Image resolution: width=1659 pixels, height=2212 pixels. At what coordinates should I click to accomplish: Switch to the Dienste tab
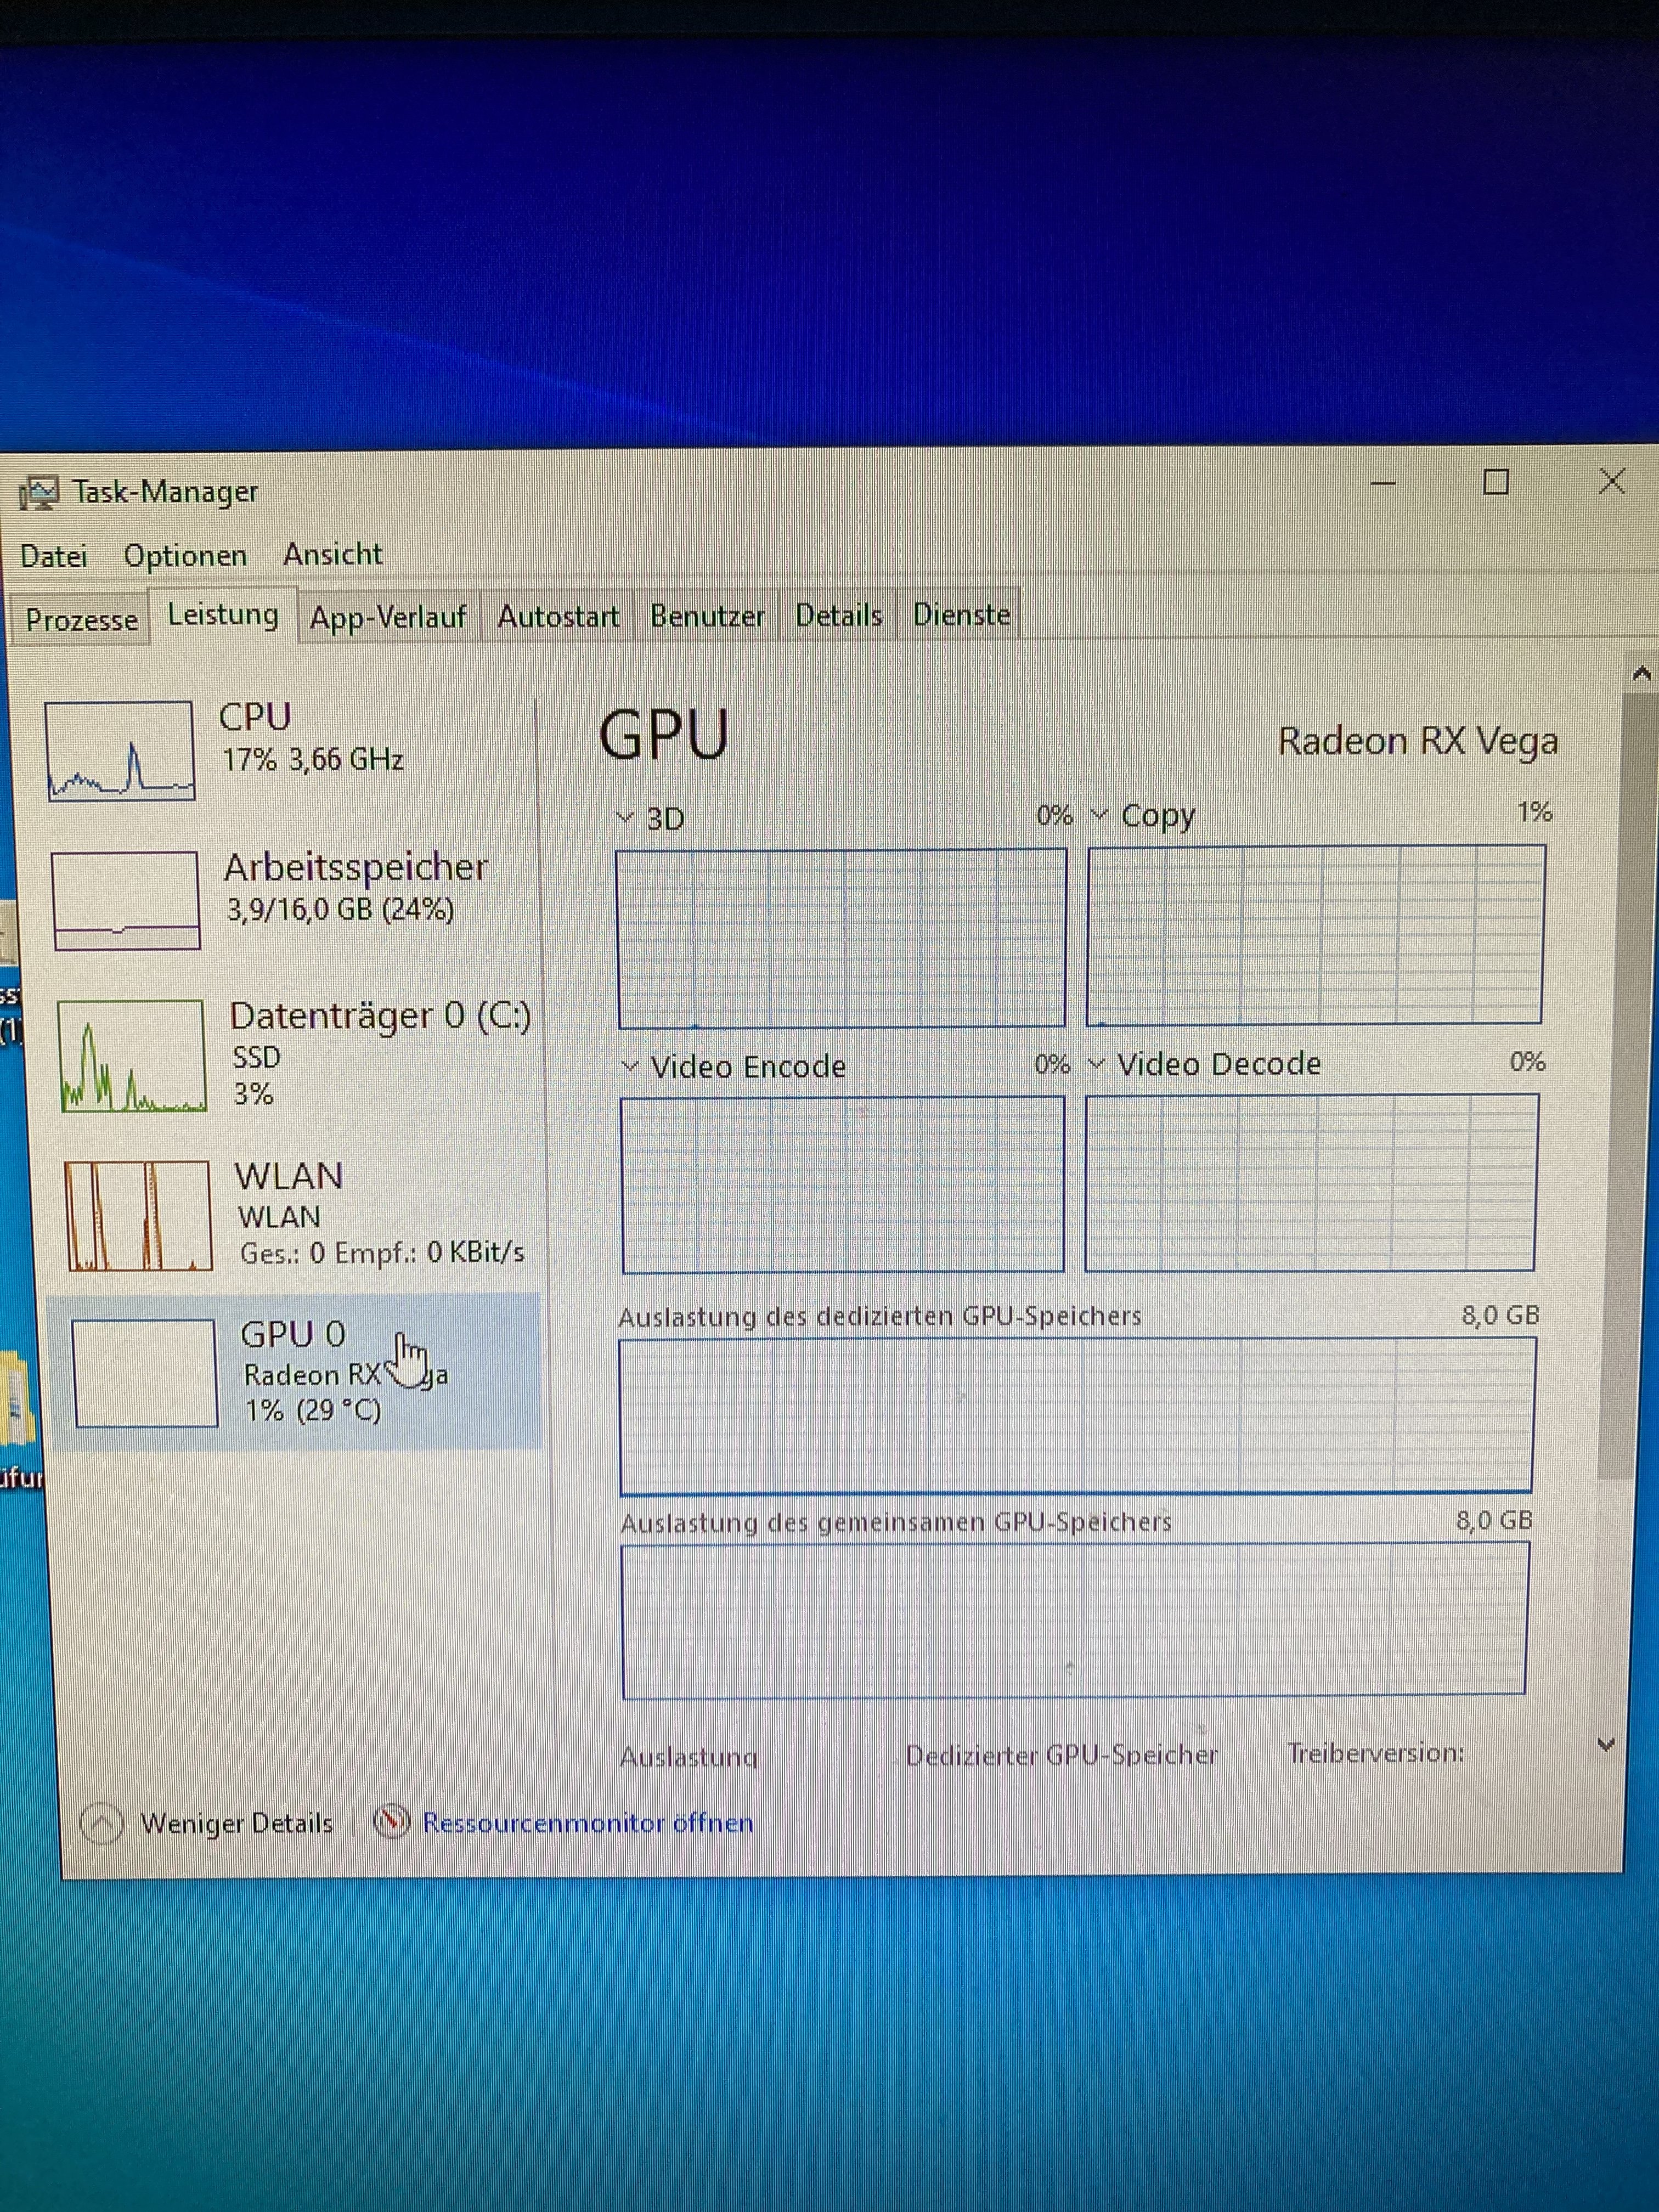pyautogui.click(x=961, y=614)
